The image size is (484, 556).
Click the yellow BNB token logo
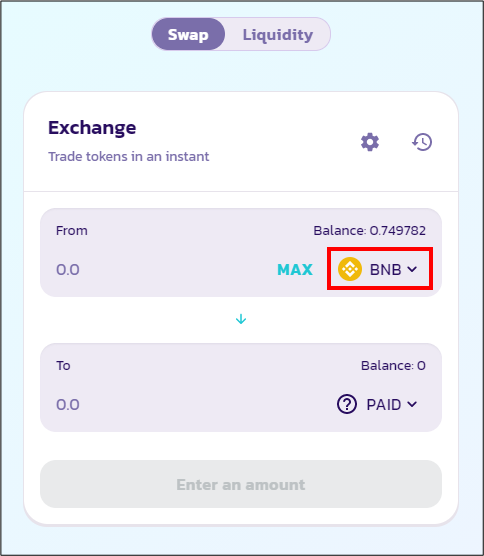tap(350, 269)
